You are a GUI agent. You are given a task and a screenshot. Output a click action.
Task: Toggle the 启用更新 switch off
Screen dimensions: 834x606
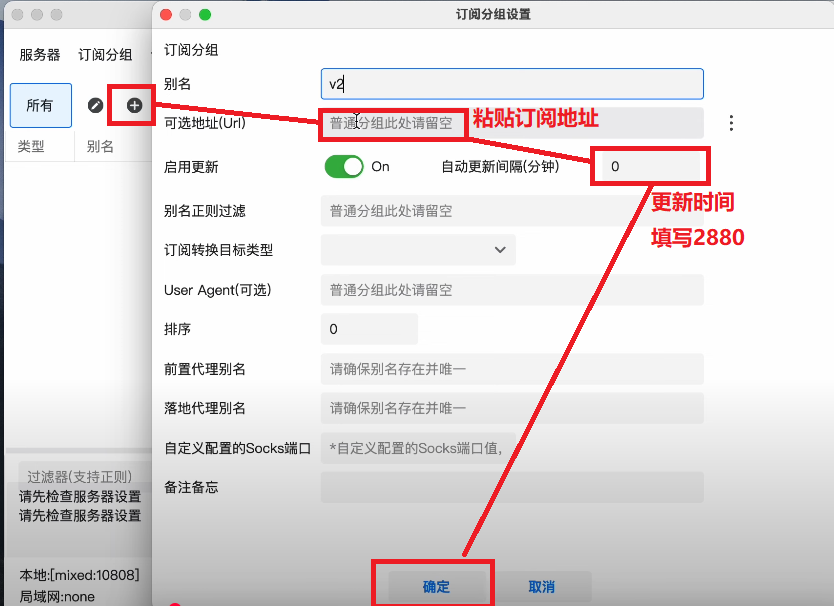click(344, 167)
